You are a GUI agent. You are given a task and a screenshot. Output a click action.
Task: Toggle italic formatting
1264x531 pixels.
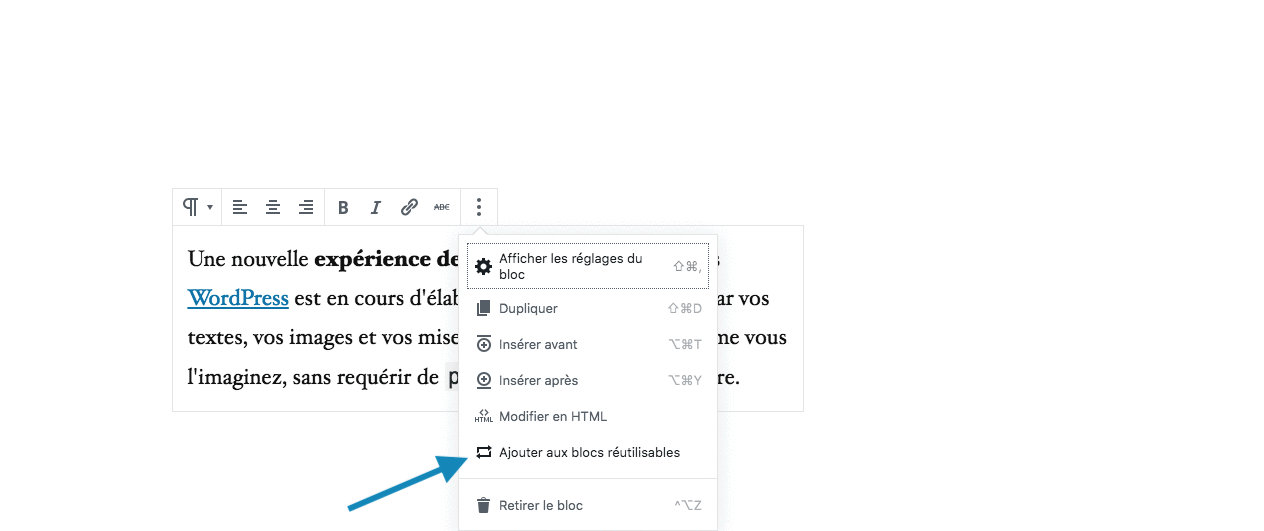click(x=376, y=208)
